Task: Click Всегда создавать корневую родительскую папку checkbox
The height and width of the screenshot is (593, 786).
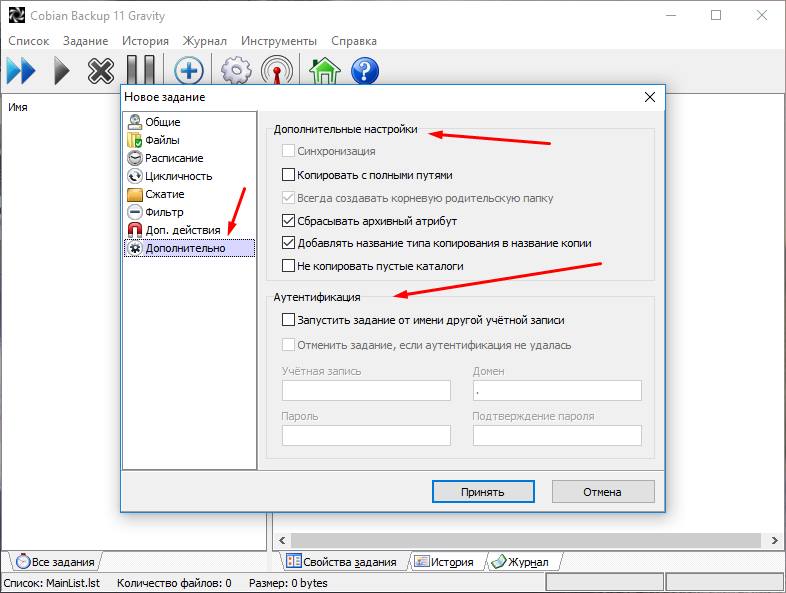Action: pyautogui.click(x=288, y=198)
